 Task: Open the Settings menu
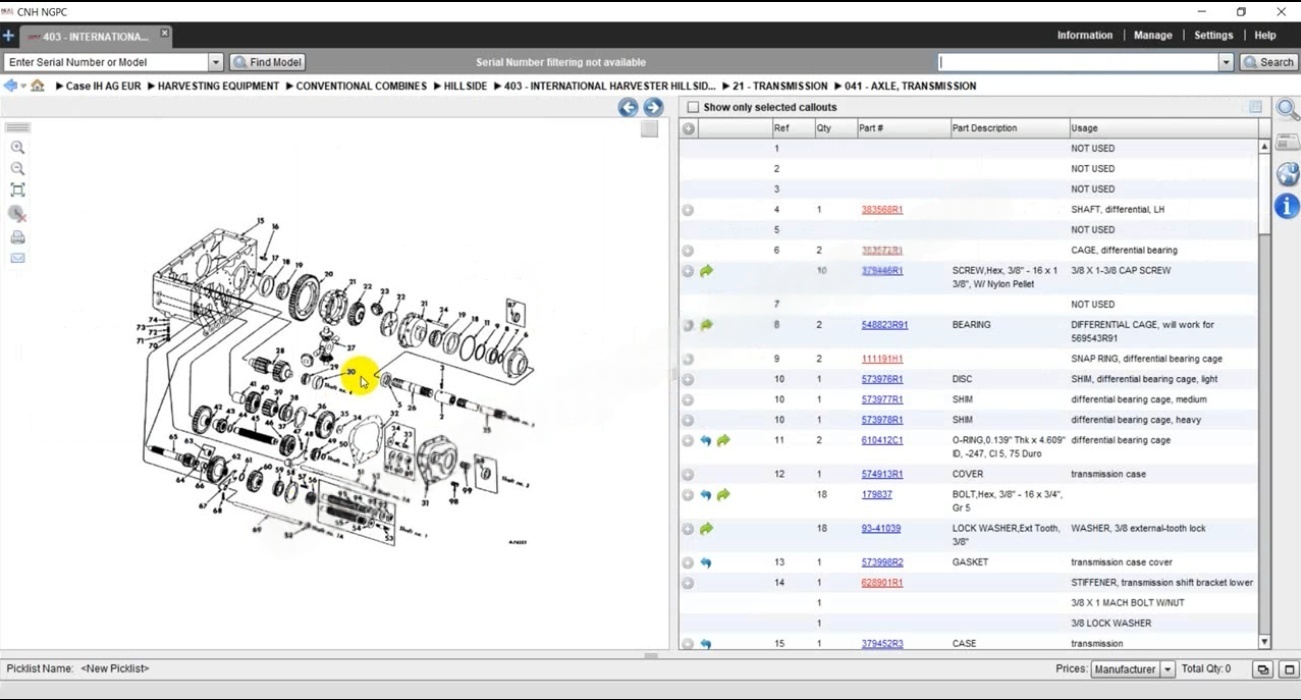(x=1213, y=35)
